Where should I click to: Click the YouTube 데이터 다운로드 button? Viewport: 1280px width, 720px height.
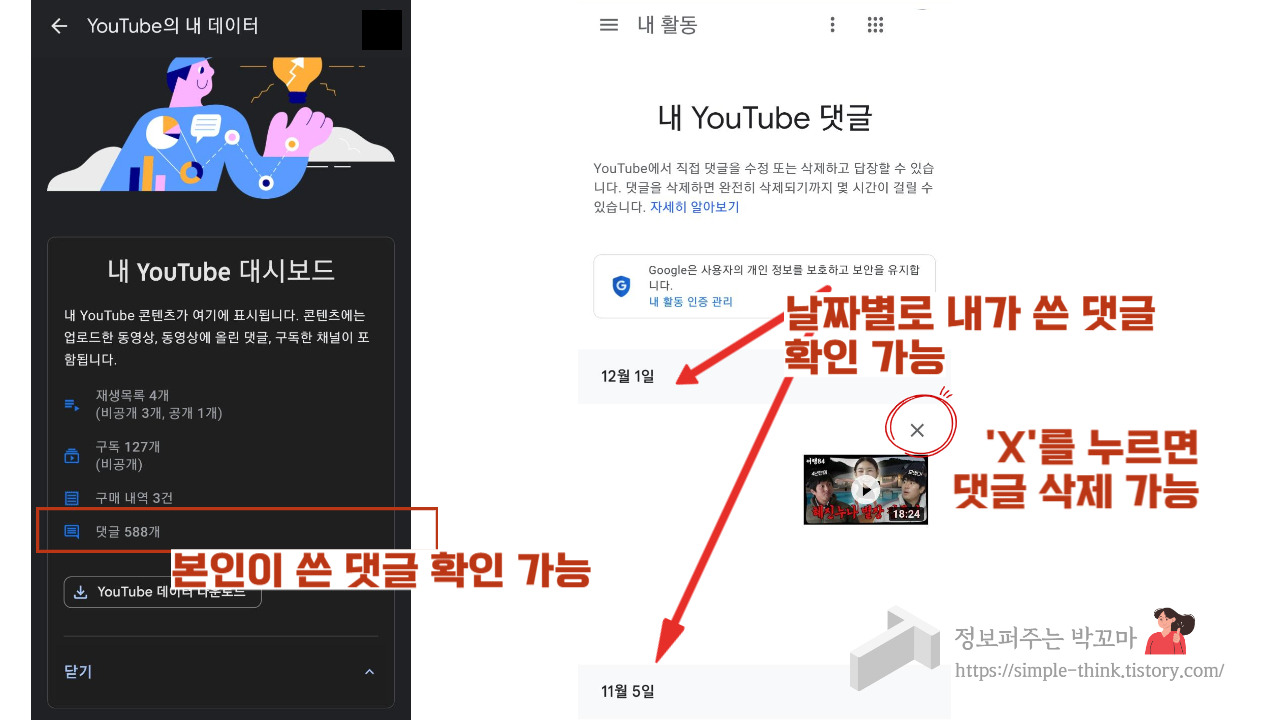tap(162, 592)
